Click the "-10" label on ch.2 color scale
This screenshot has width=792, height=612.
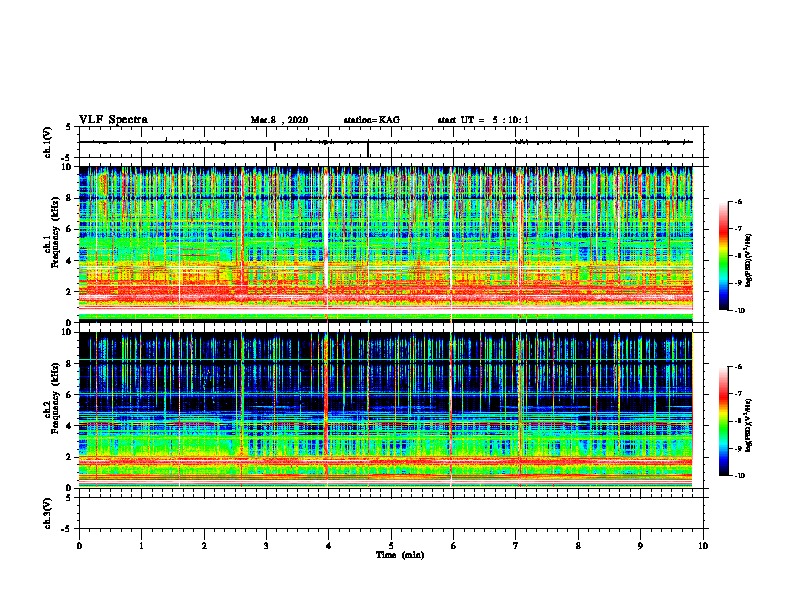pyautogui.click(x=739, y=476)
